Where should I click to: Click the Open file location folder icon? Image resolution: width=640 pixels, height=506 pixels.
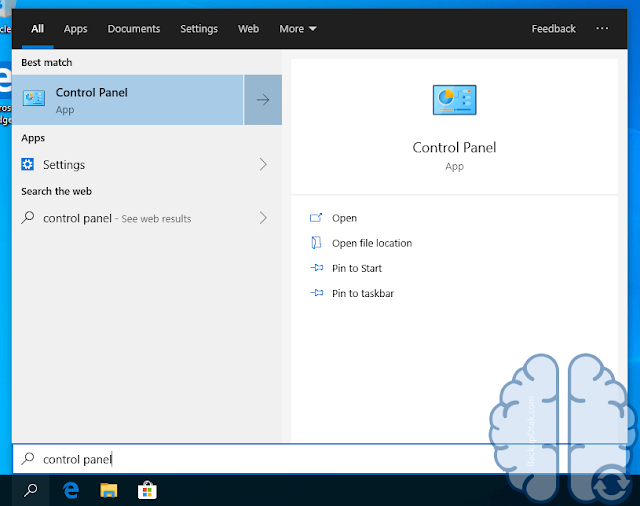[x=316, y=243]
